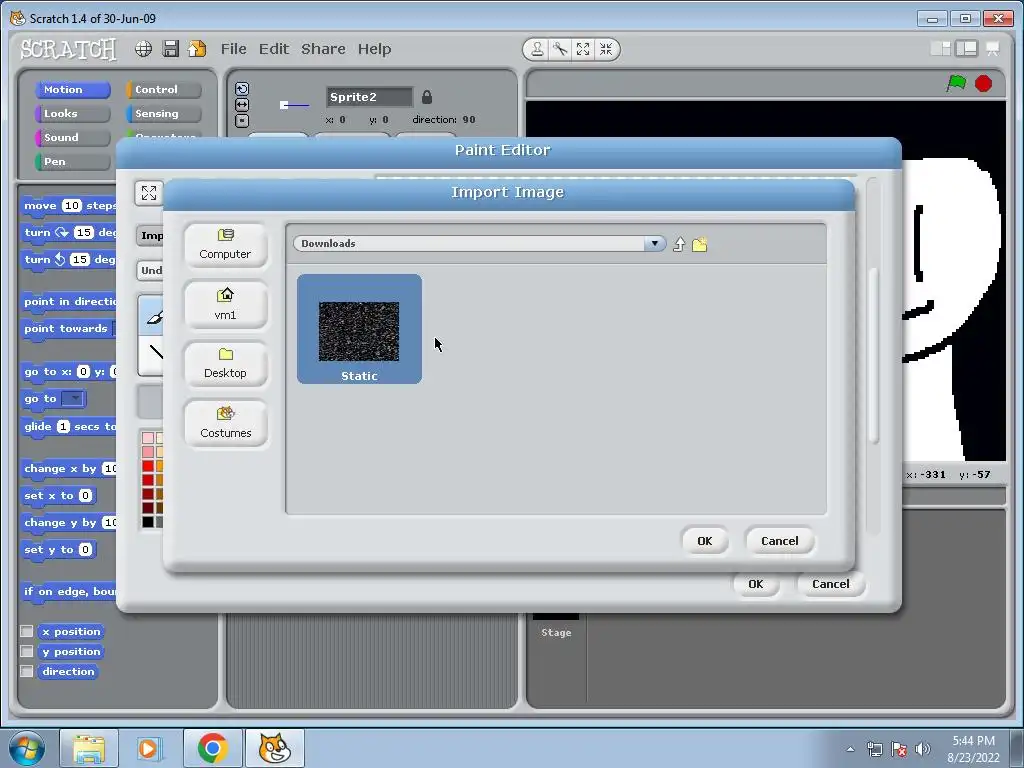Toggle the sprite lock icon
The width and height of the screenshot is (1024, 768).
pos(426,97)
